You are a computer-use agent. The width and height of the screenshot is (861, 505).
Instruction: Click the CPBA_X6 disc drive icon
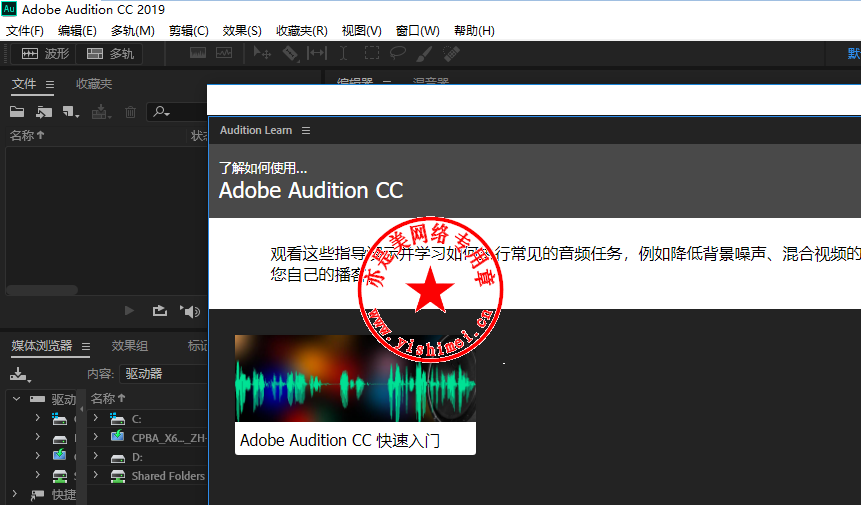pos(118,437)
